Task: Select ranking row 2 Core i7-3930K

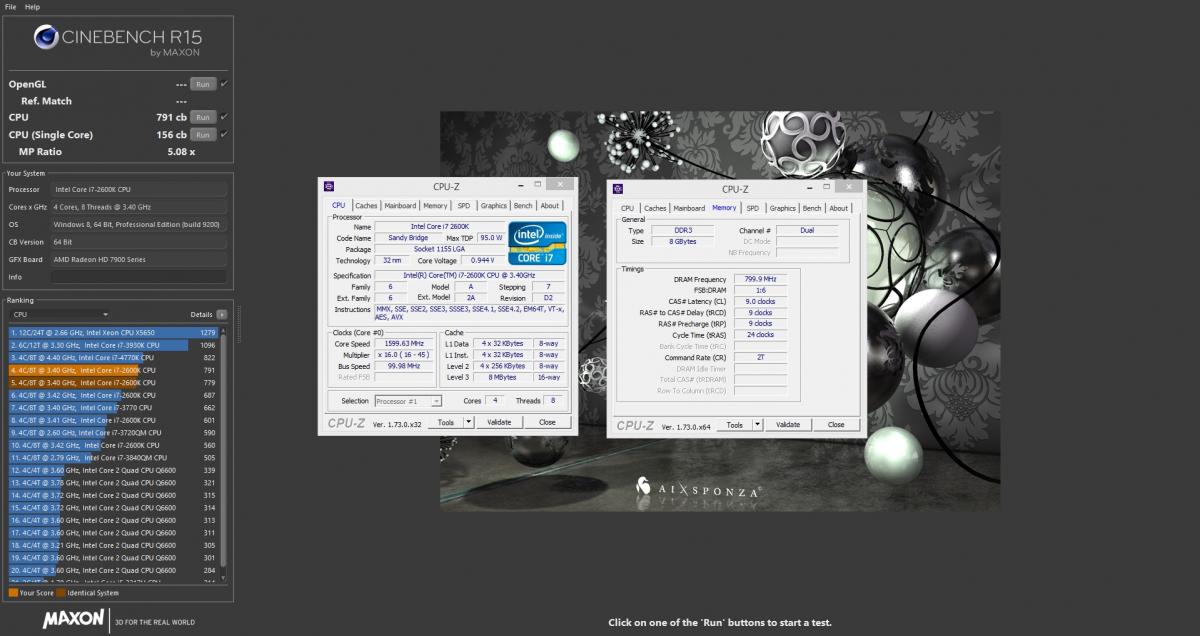Action: pos(113,345)
